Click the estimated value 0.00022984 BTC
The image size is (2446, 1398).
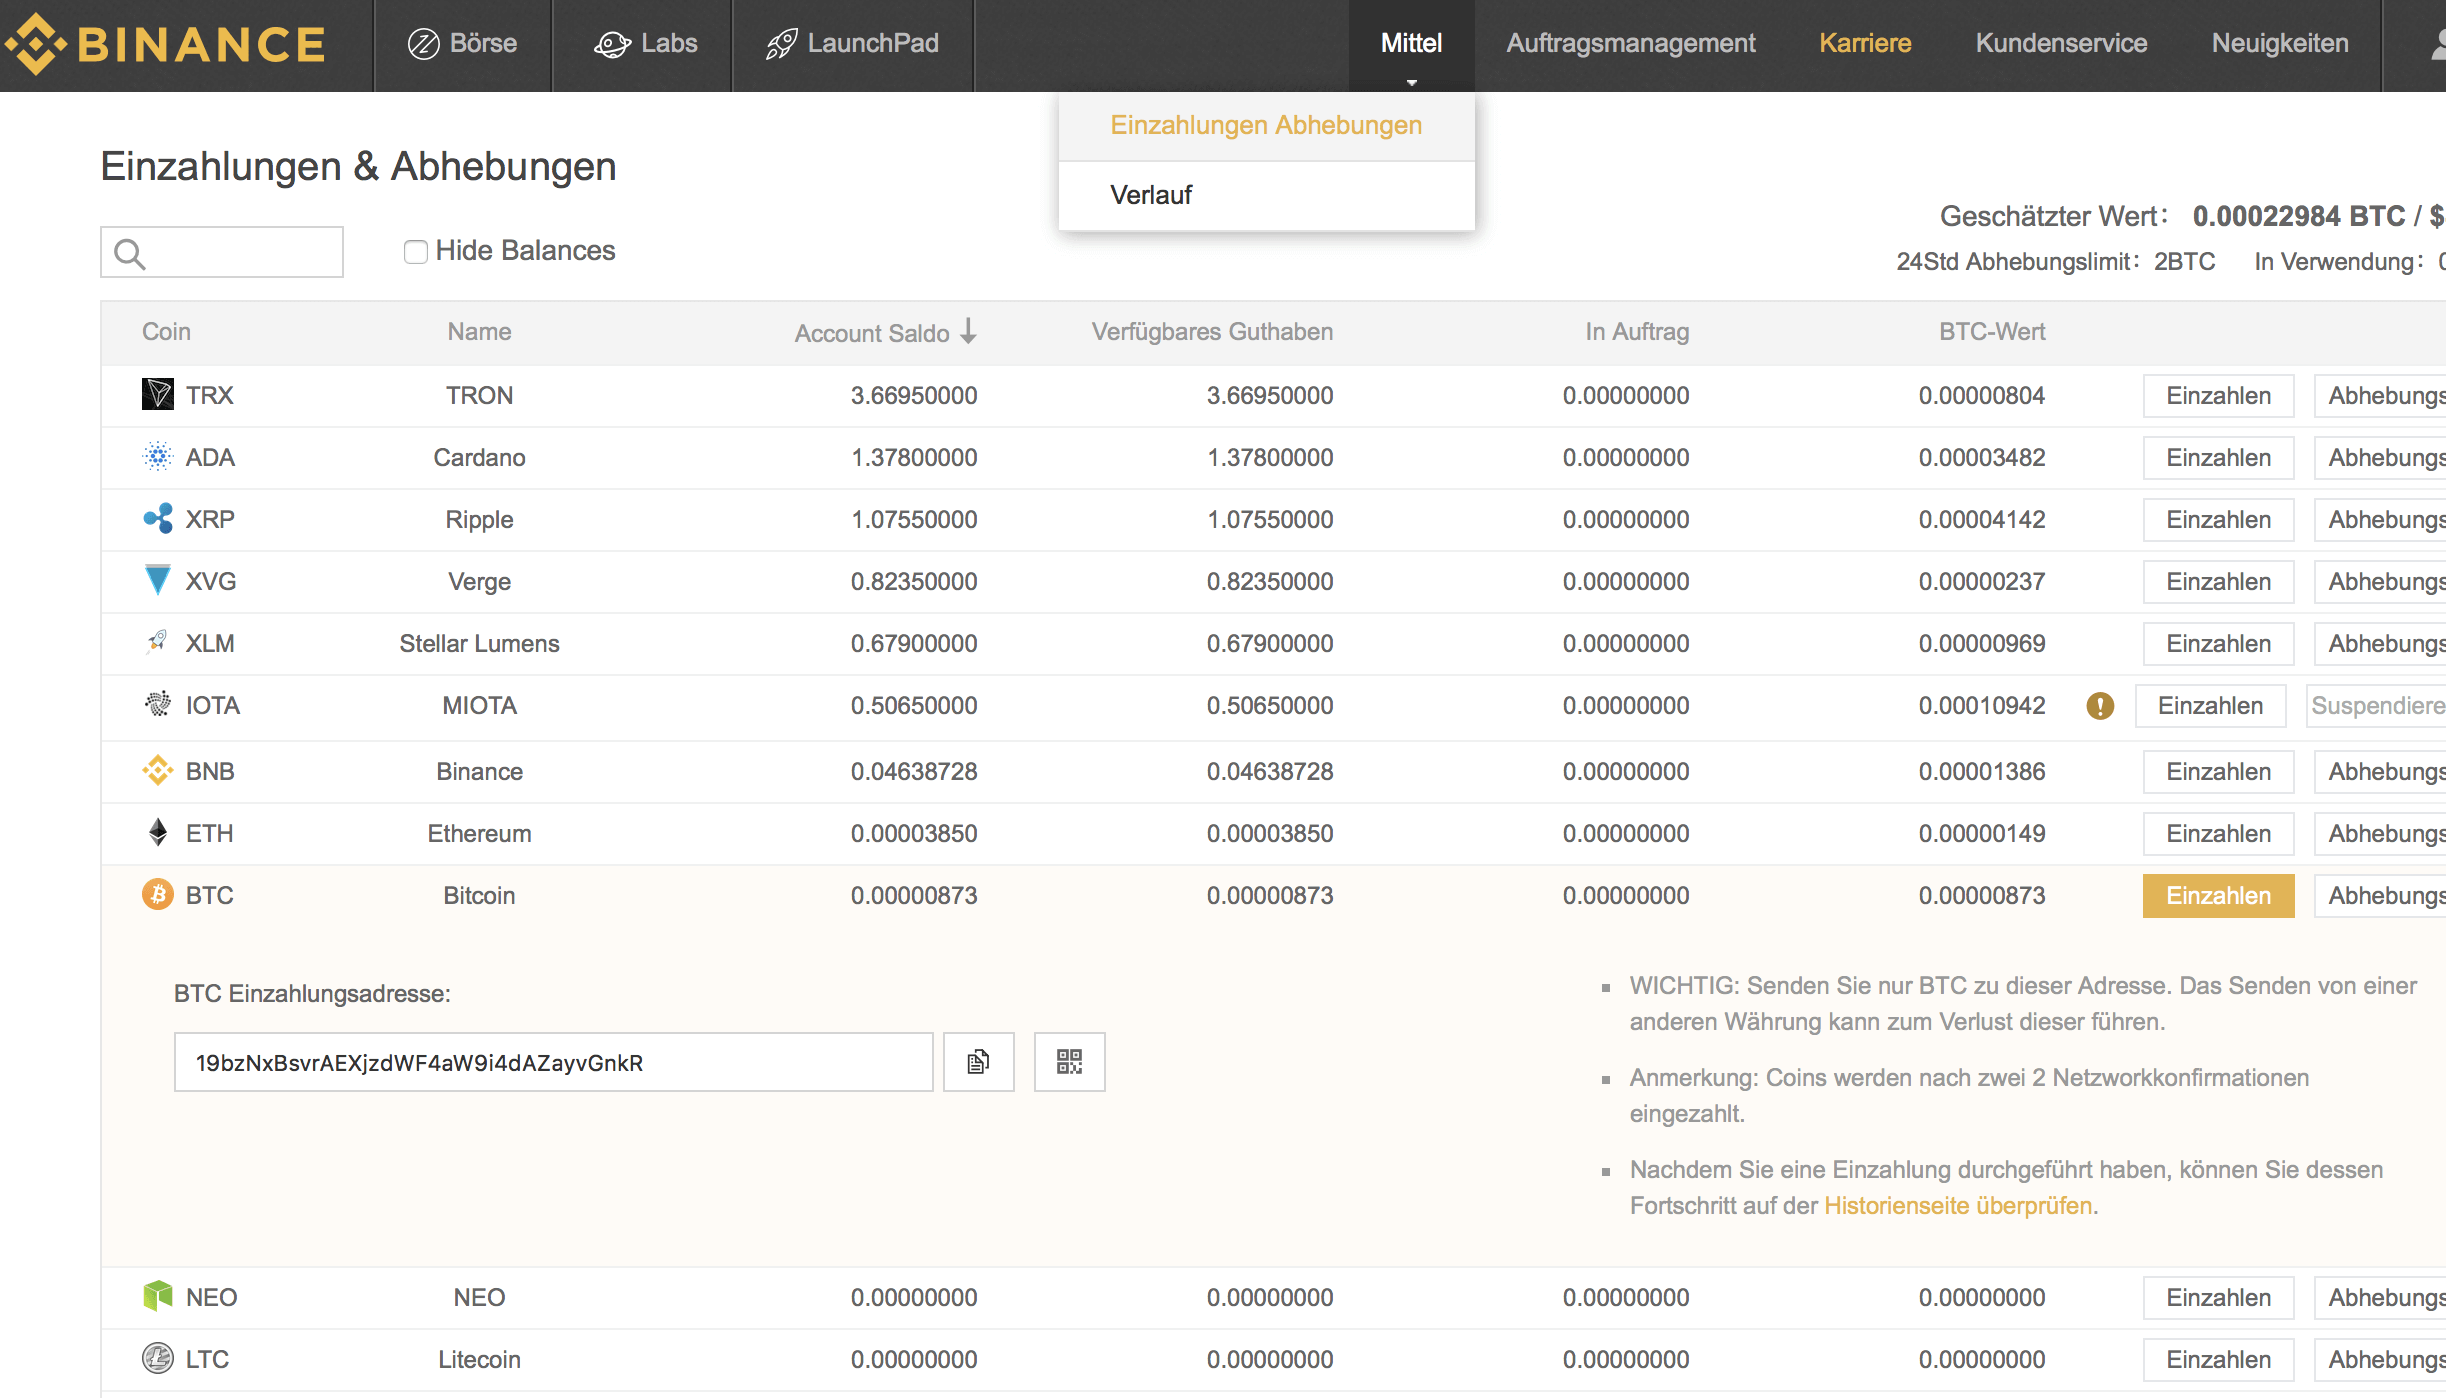pyautogui.click(x=2299, y=216)
